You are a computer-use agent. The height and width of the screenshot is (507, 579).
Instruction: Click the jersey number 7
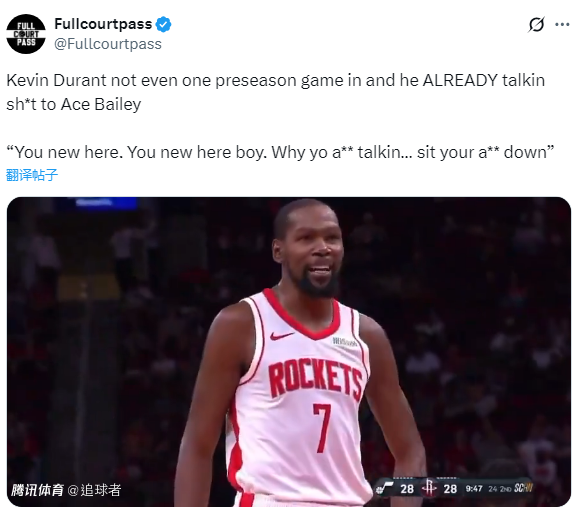tap(322, 428)
